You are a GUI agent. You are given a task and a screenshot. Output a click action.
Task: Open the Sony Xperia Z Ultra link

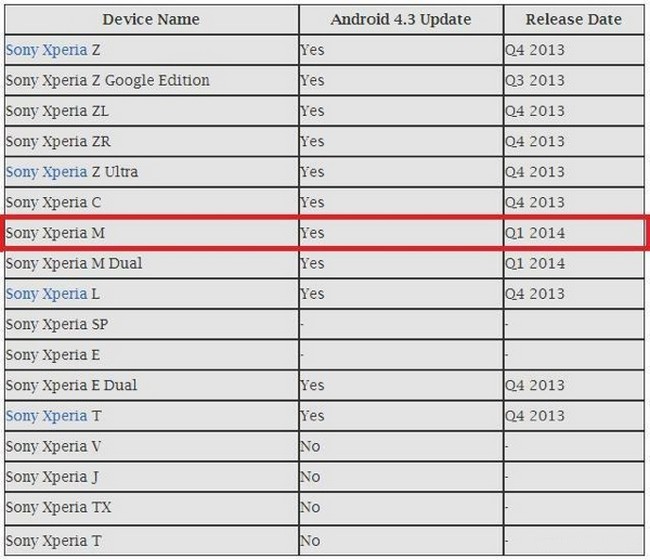[x=46, y=171]
